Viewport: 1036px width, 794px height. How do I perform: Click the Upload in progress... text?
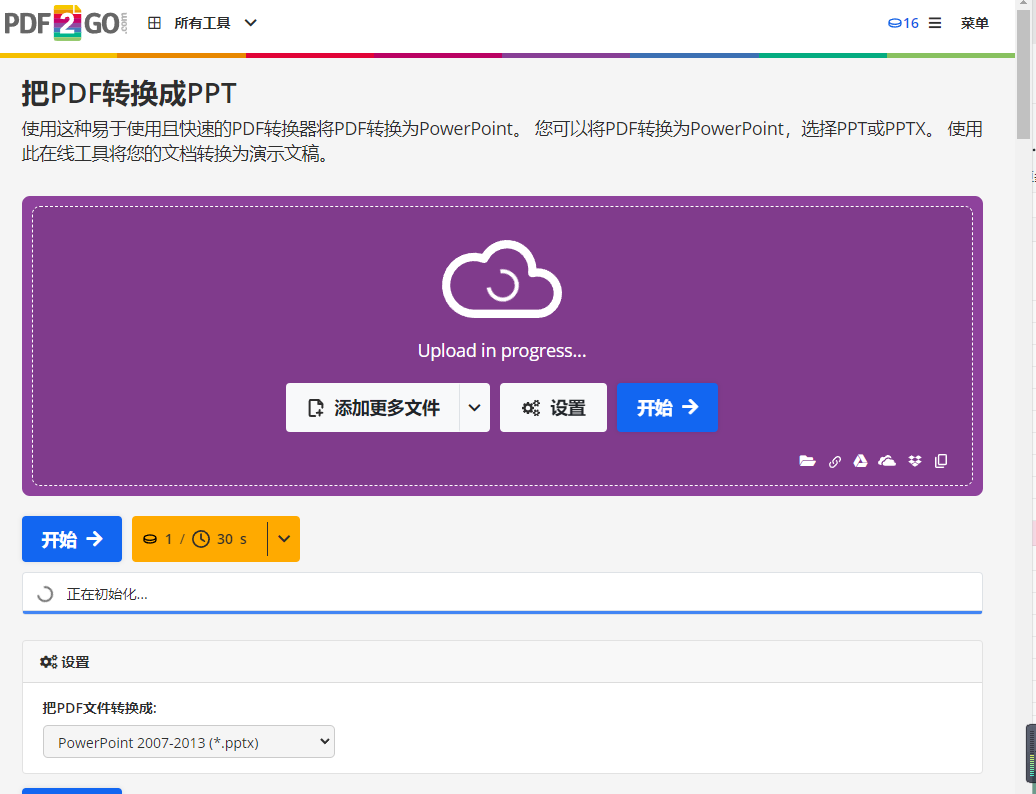tap(501, 351)
